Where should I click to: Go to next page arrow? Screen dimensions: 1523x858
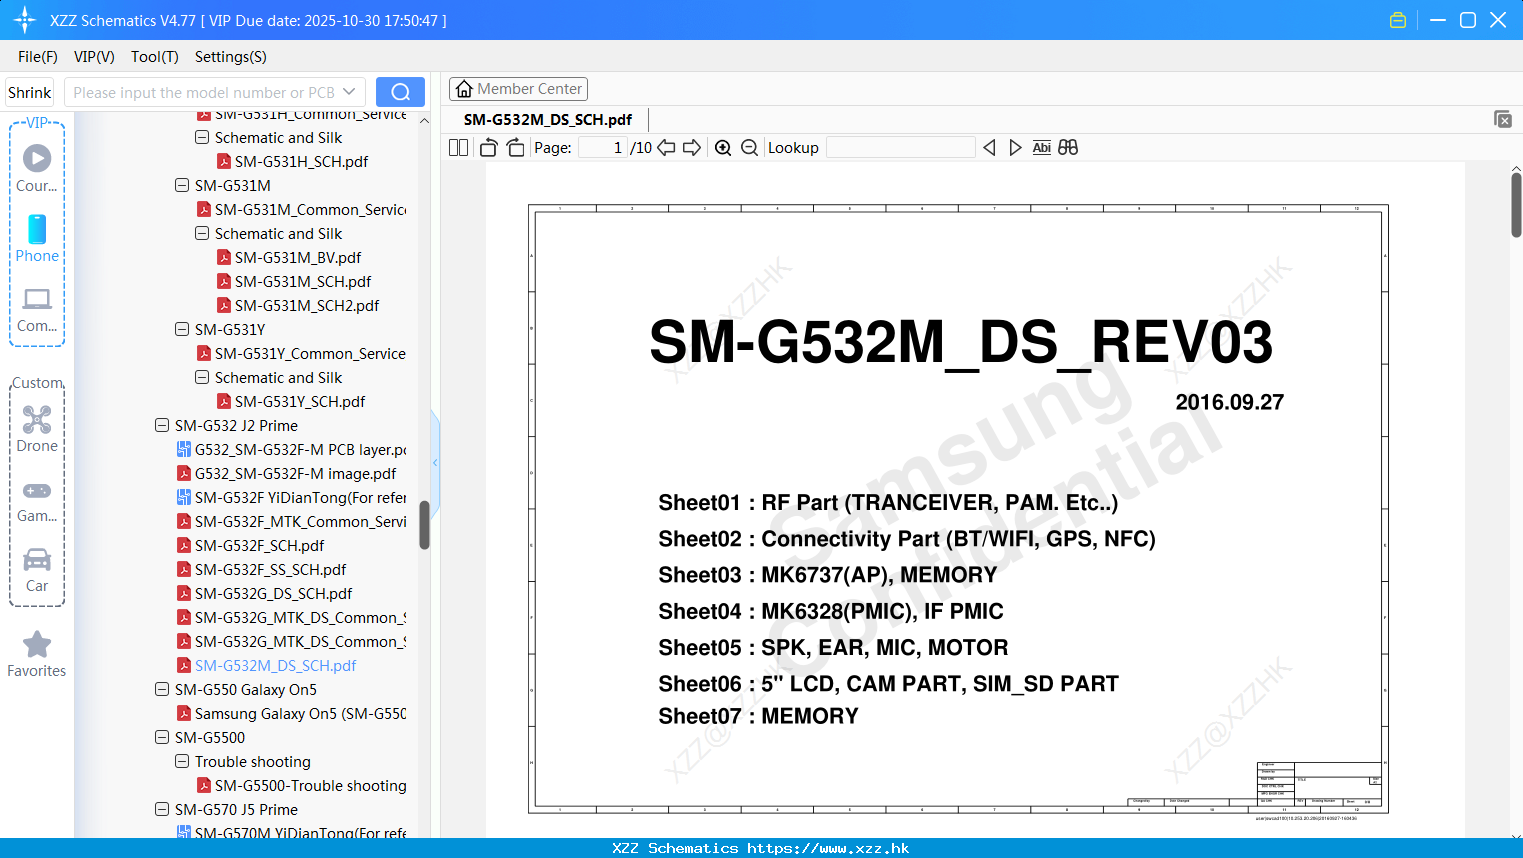point(692,147)
